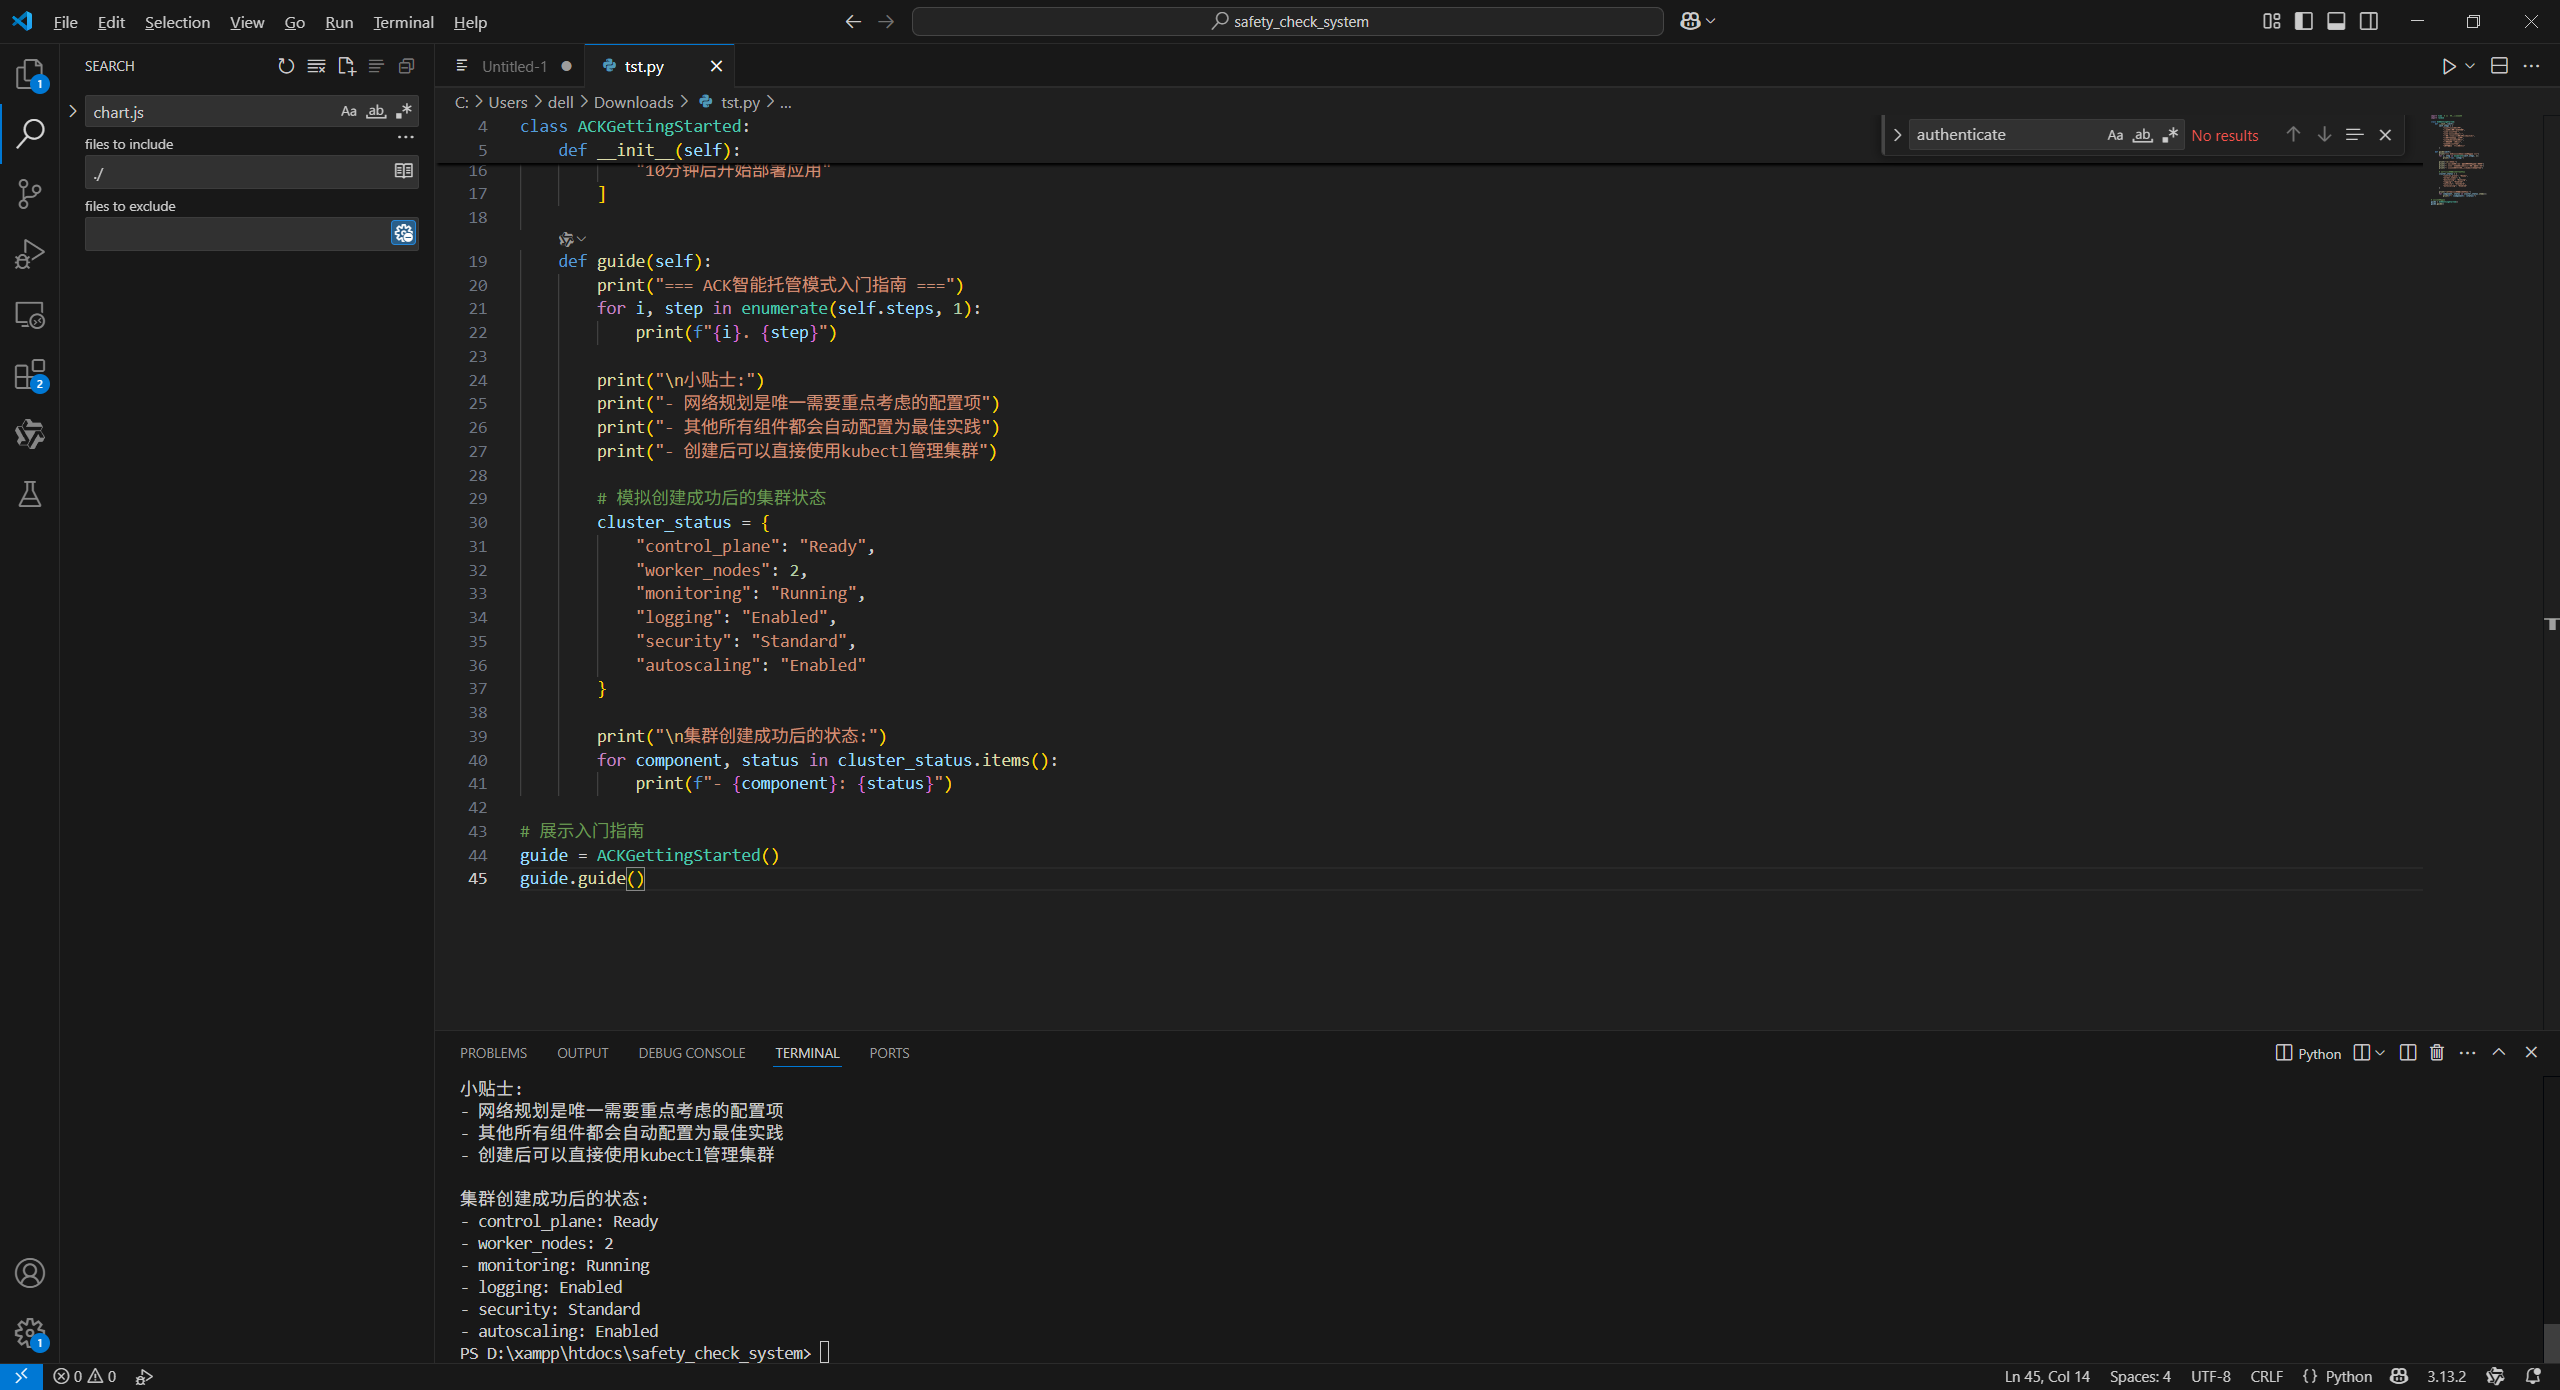Open the Extensions view

[x=30, y=375]
